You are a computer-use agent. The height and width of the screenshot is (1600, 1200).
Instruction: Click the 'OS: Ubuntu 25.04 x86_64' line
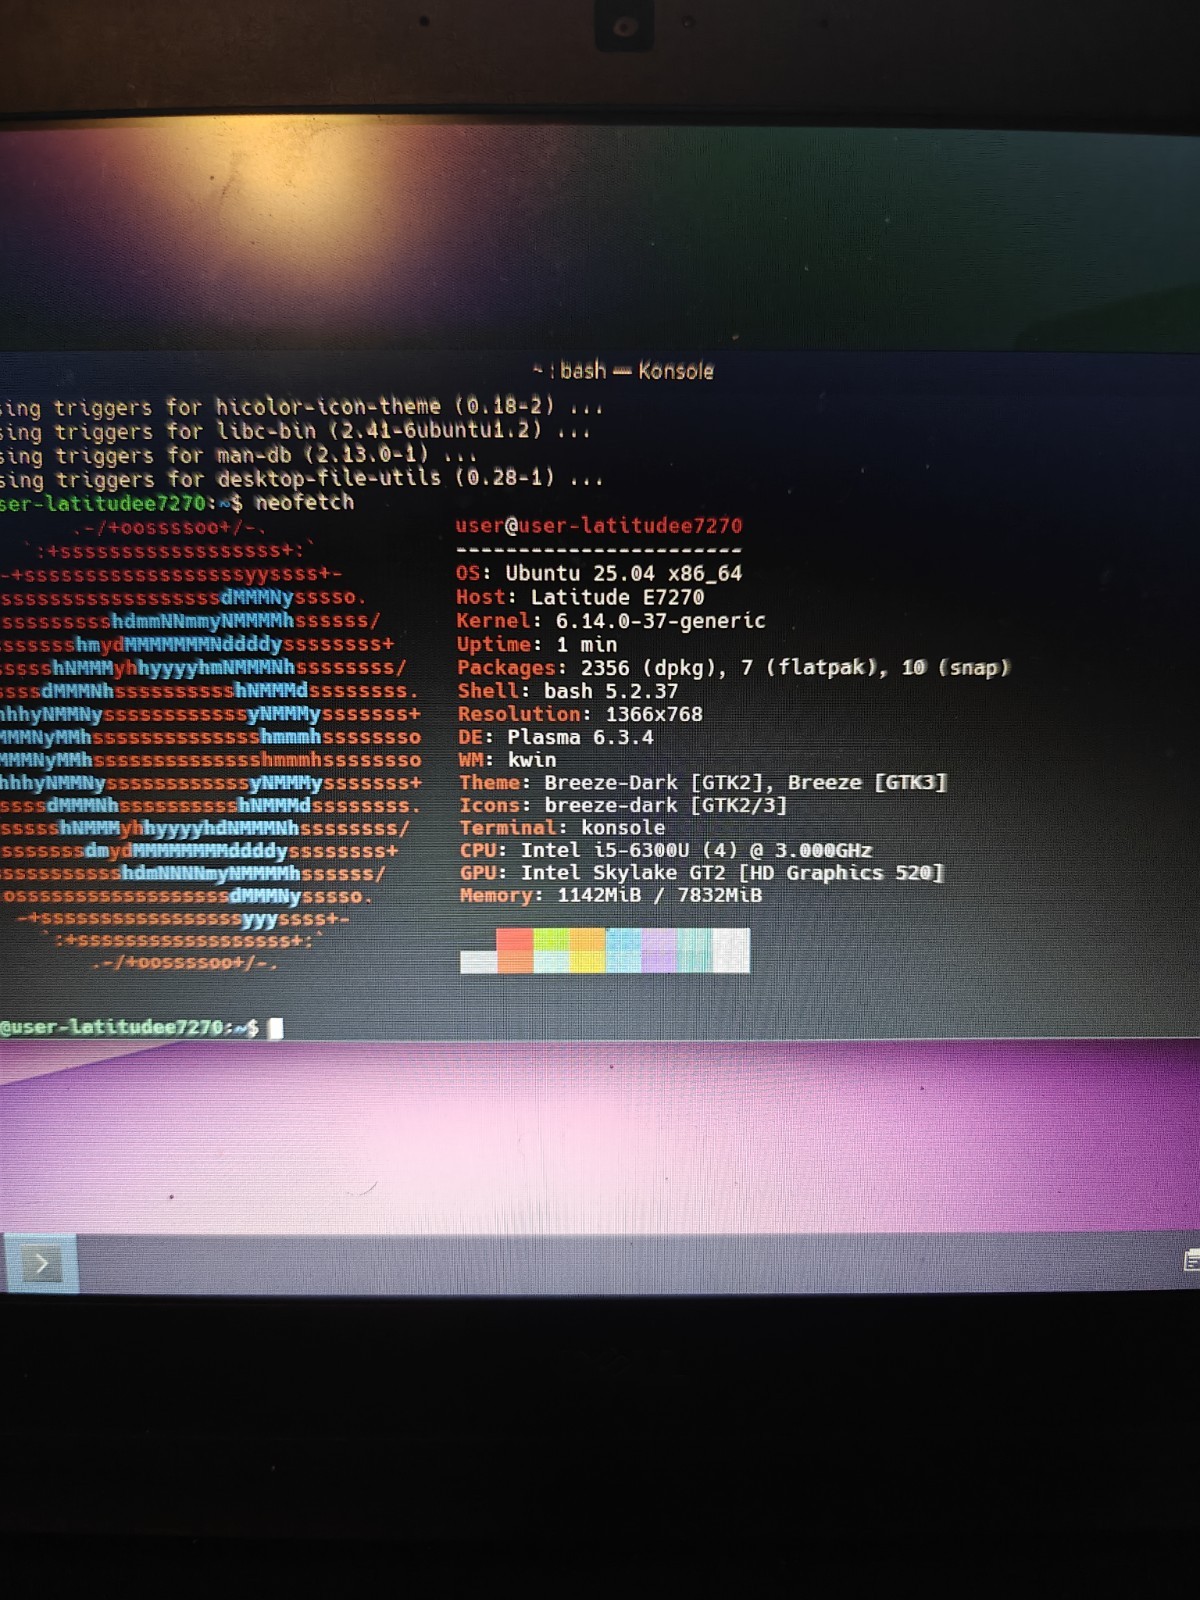coord(598,573)
